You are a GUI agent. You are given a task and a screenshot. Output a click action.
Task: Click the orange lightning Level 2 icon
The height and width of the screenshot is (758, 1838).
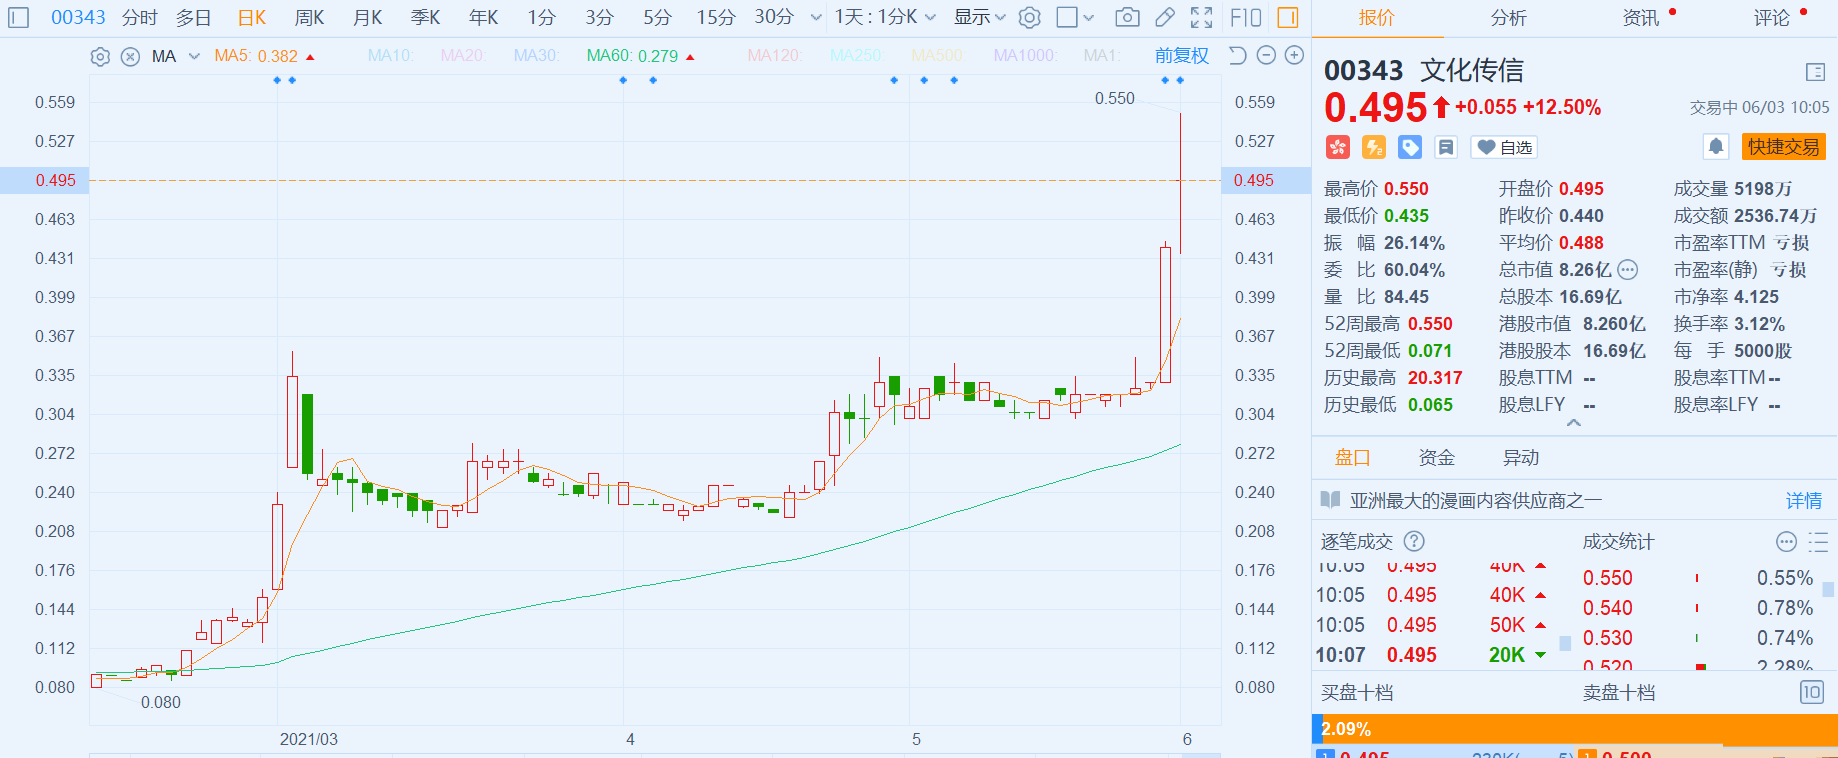(x=1374, y=147)
